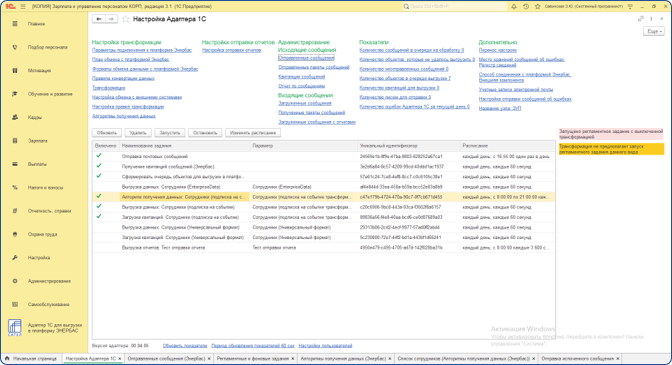Open the Самообслуживание sidebar icon
The width and height of the screenshot is (672, 365).
tap(15, 305)
